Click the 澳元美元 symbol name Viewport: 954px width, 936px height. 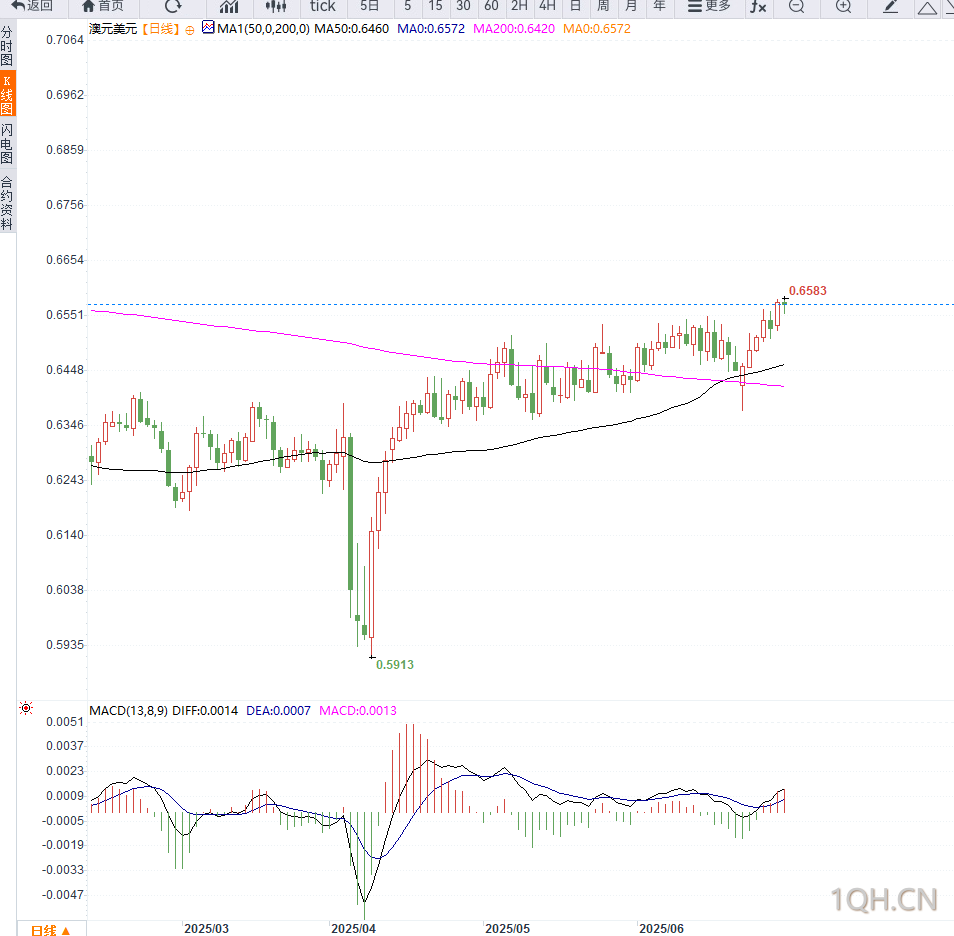click(x=113, y=29)
